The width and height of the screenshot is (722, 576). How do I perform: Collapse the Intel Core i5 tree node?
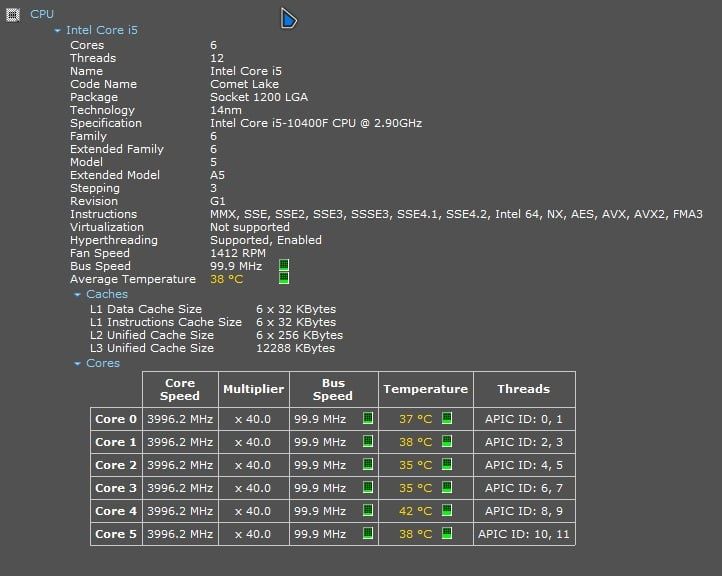(x=57, y=30)
